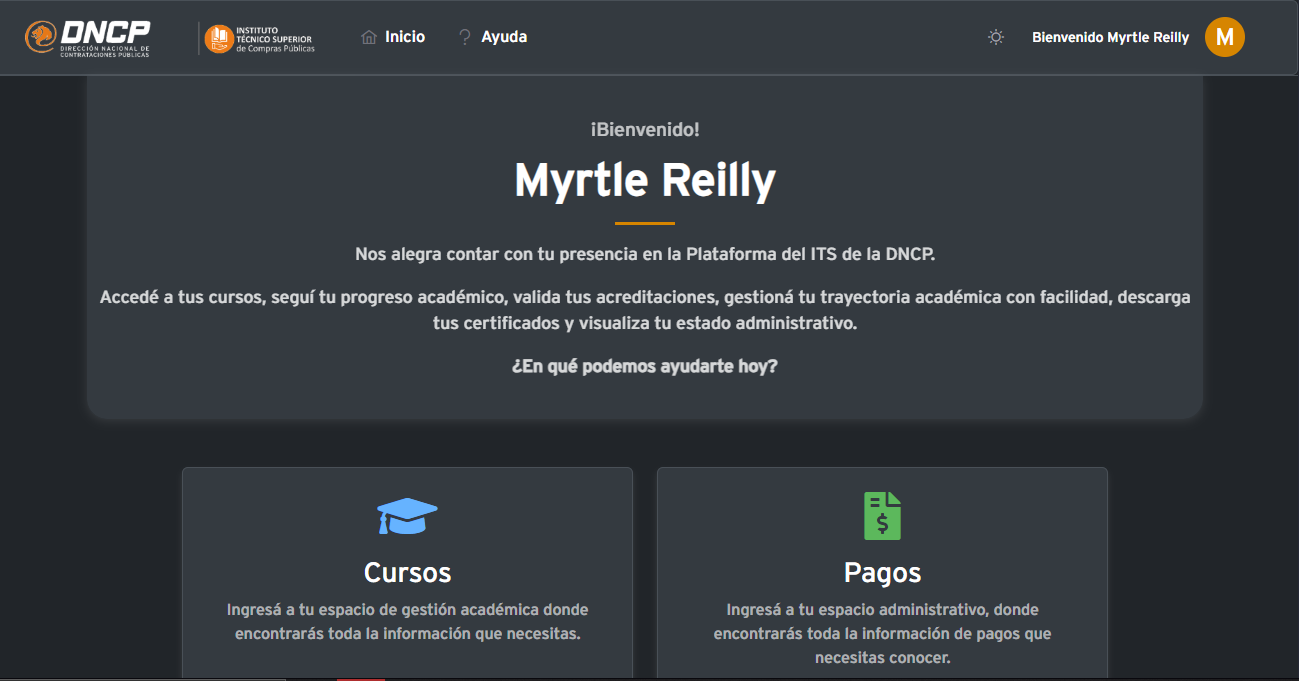Click the Cursos card description text

point(407,621)
